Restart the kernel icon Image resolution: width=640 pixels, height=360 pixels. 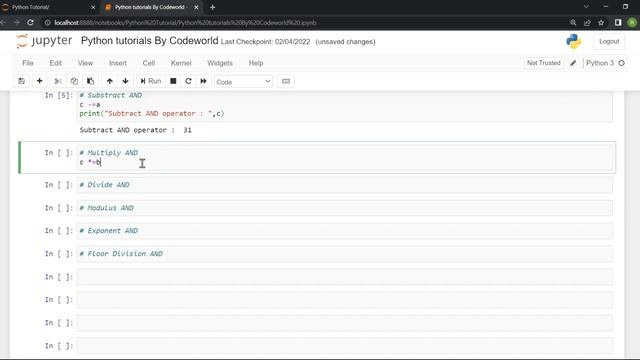coord(188,81)
